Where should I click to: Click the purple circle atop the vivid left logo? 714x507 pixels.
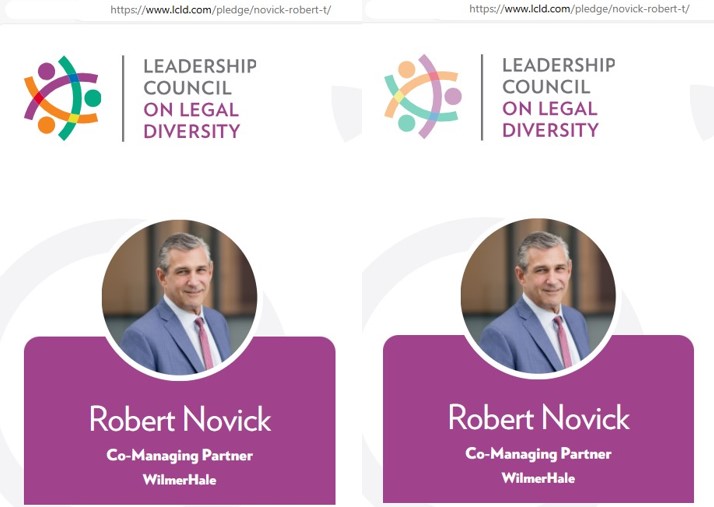[x=46, y=71]
